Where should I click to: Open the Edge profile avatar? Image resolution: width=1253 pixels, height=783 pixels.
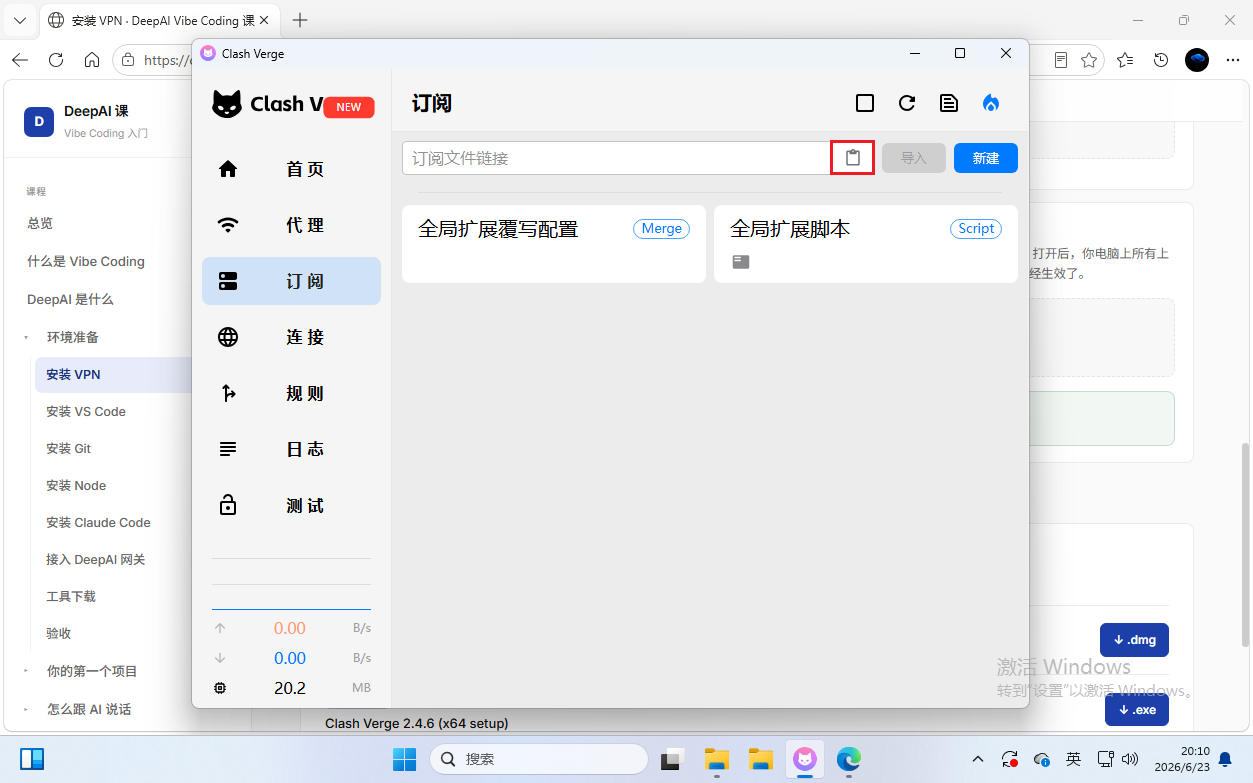coord(1197,60)
